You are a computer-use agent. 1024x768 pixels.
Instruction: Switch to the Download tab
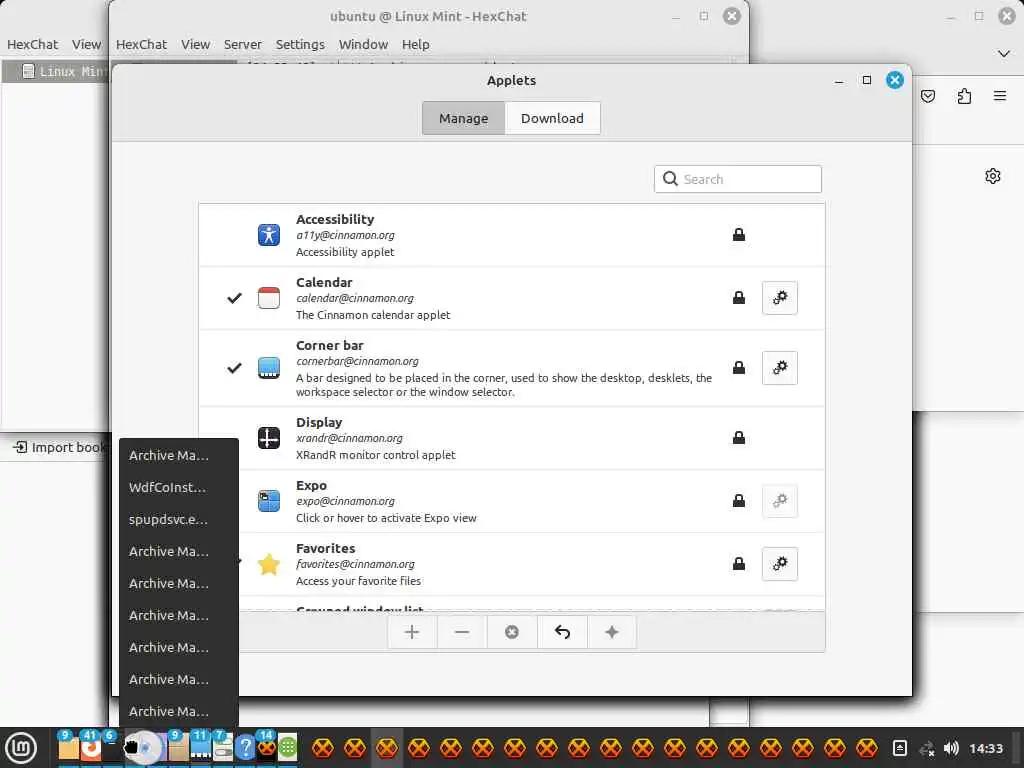pyautogui.click(x=552, y=118)
